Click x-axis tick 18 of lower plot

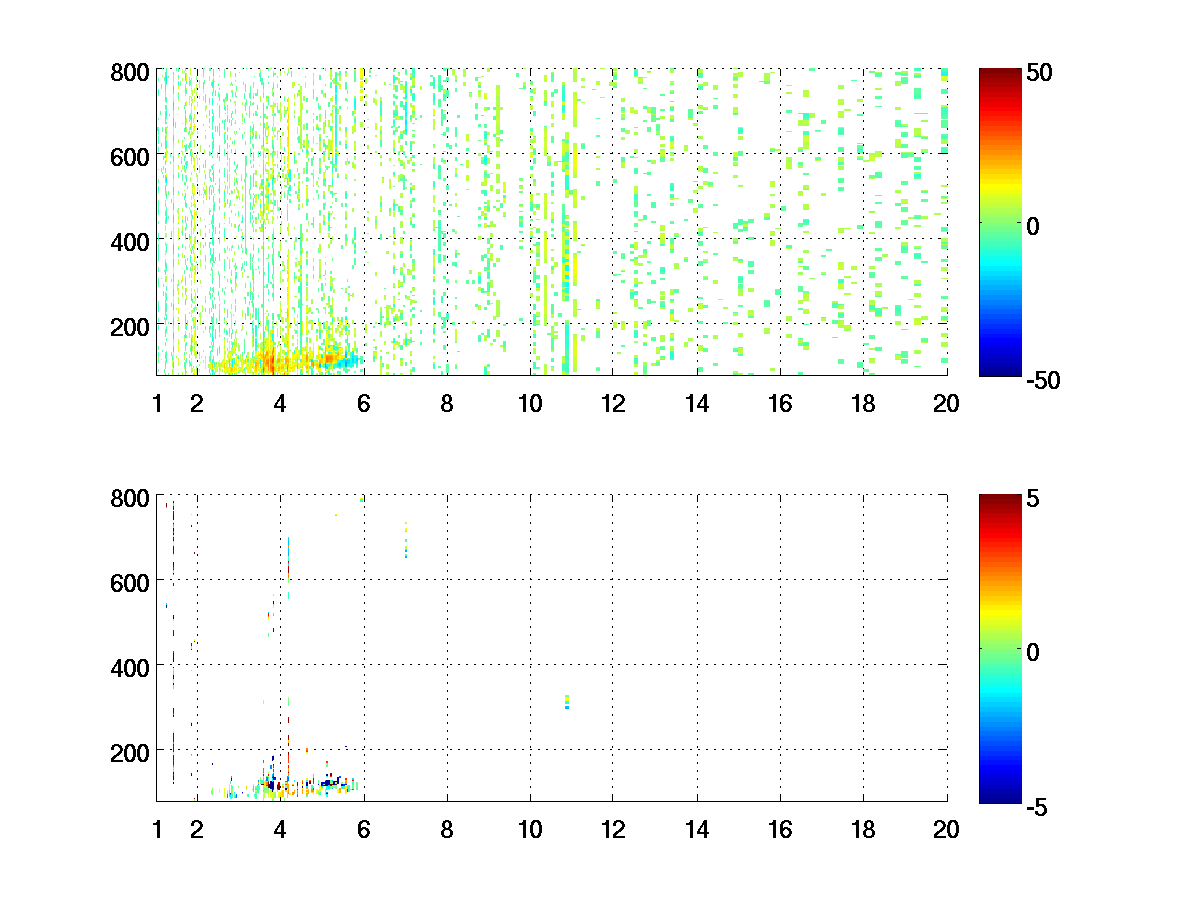(x=863, y=829)
